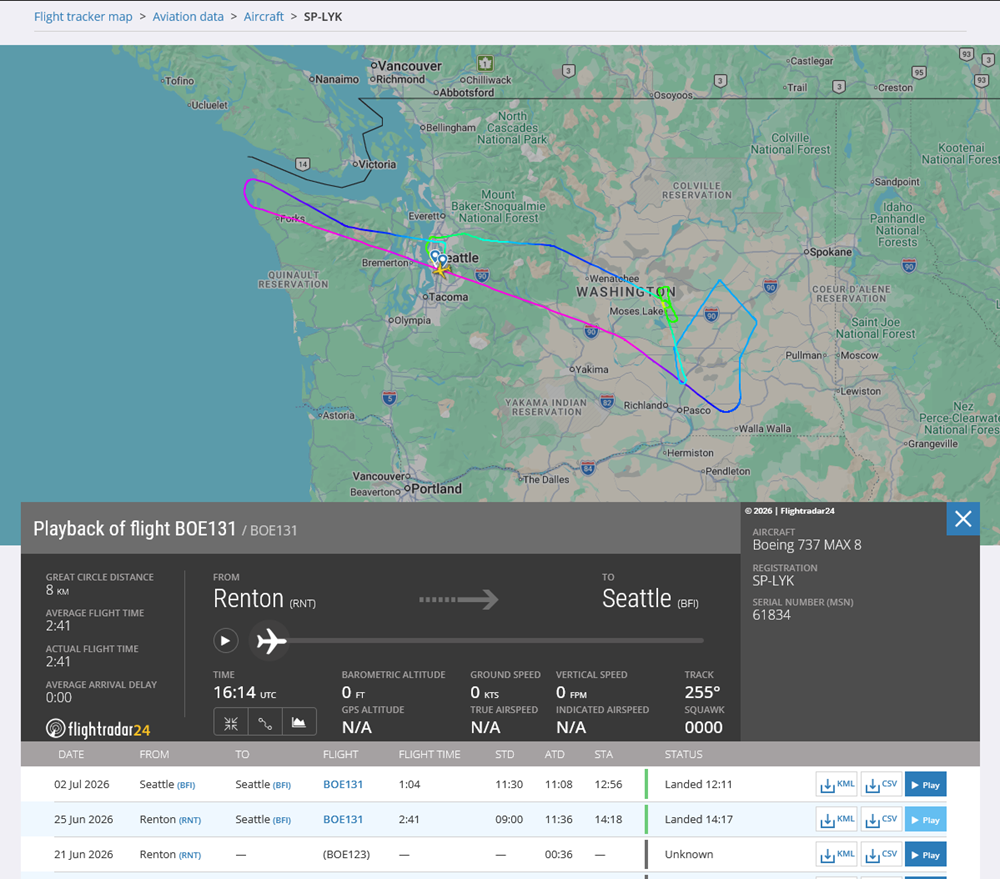Click the ATD column header
Image resolution: width=1000 pixels, height=879 pixels.
[x=554, y=754]
